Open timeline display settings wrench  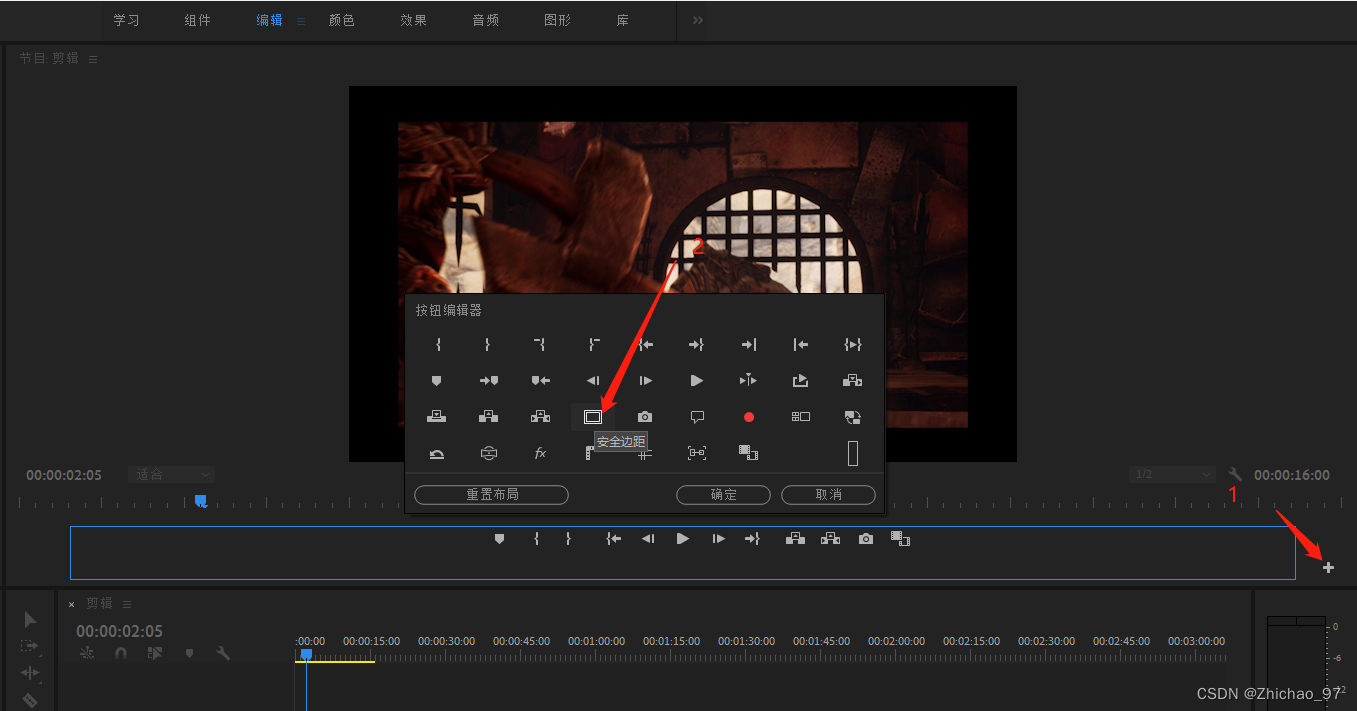coord(223,653)
